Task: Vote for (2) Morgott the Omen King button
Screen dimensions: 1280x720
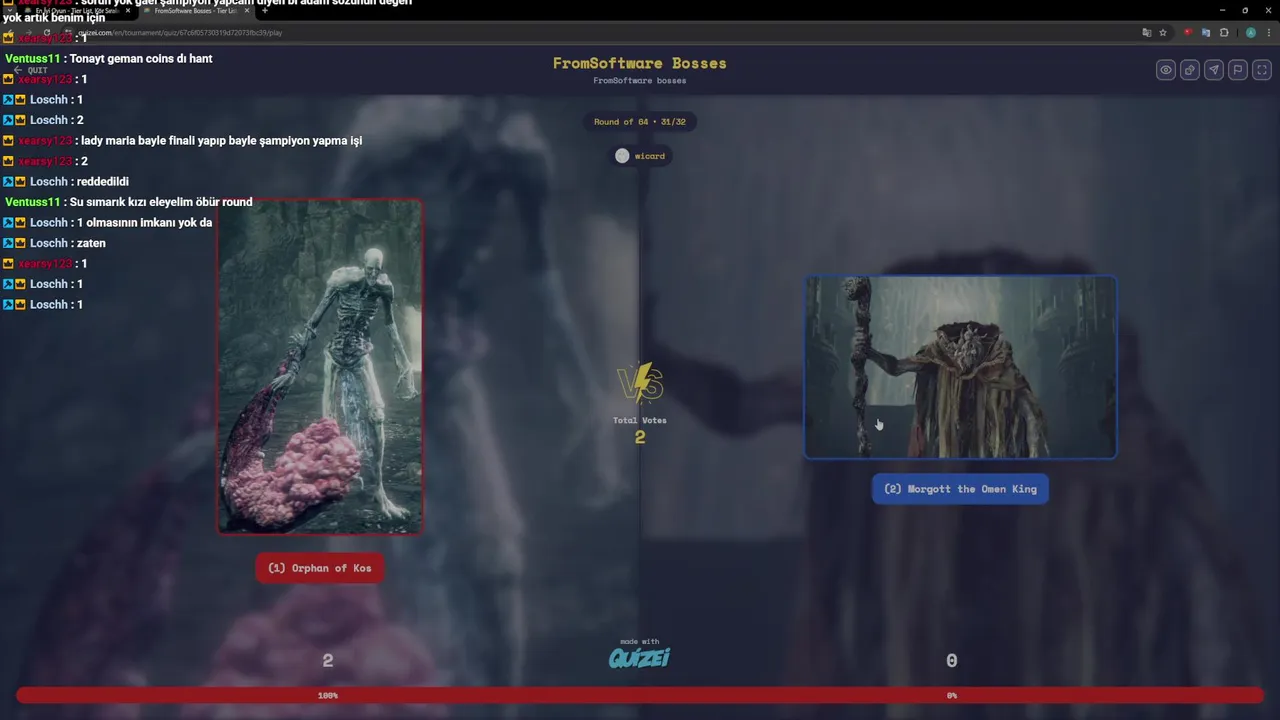Action: coord(960,489)
